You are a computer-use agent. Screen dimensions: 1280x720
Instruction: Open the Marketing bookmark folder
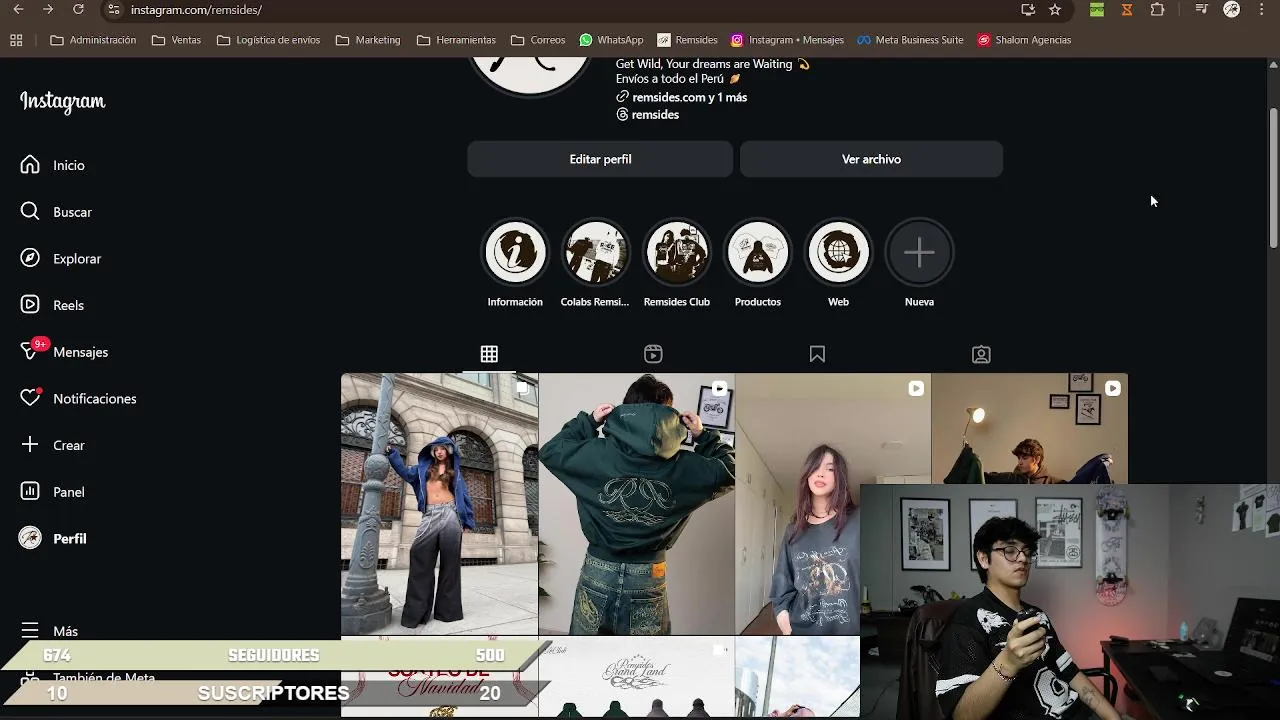pos(368,40)
